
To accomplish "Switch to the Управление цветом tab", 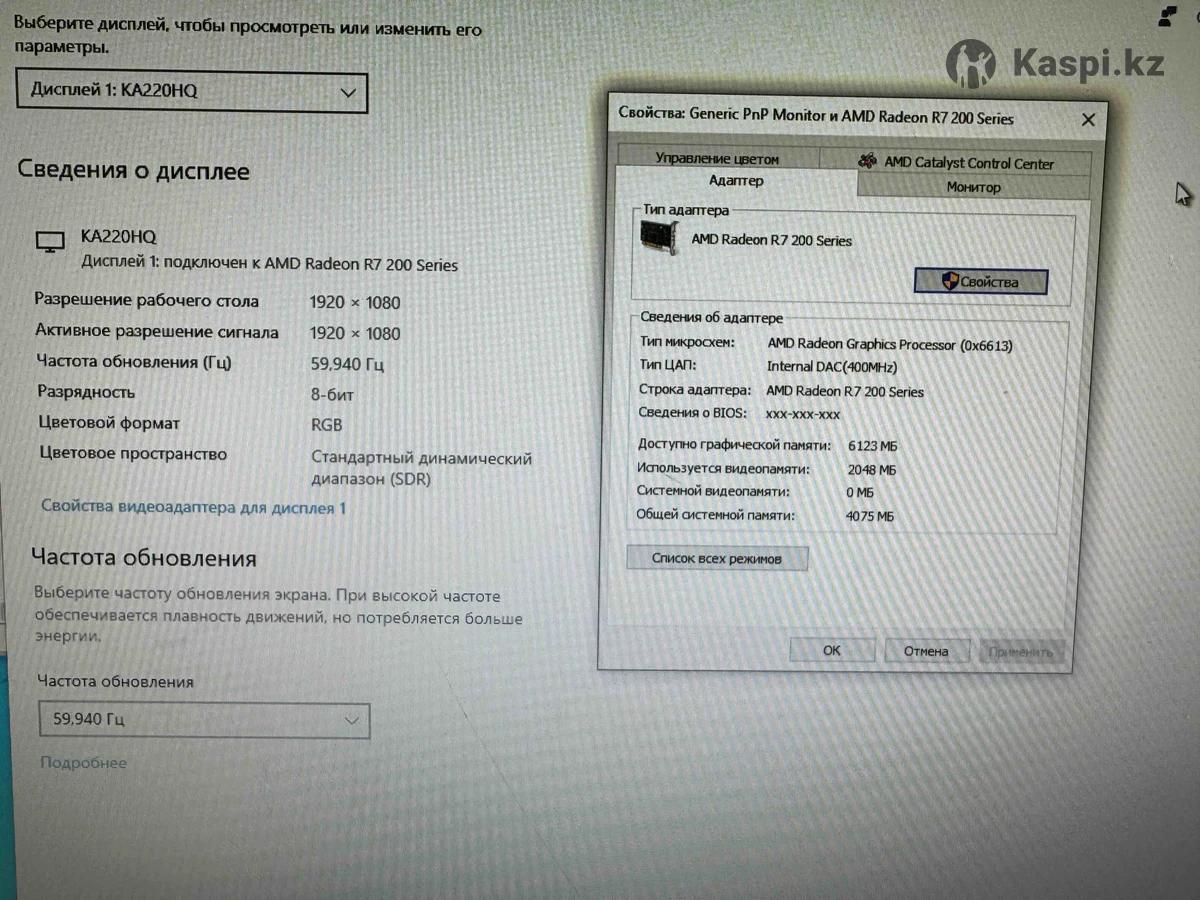I will pos(716,158).
